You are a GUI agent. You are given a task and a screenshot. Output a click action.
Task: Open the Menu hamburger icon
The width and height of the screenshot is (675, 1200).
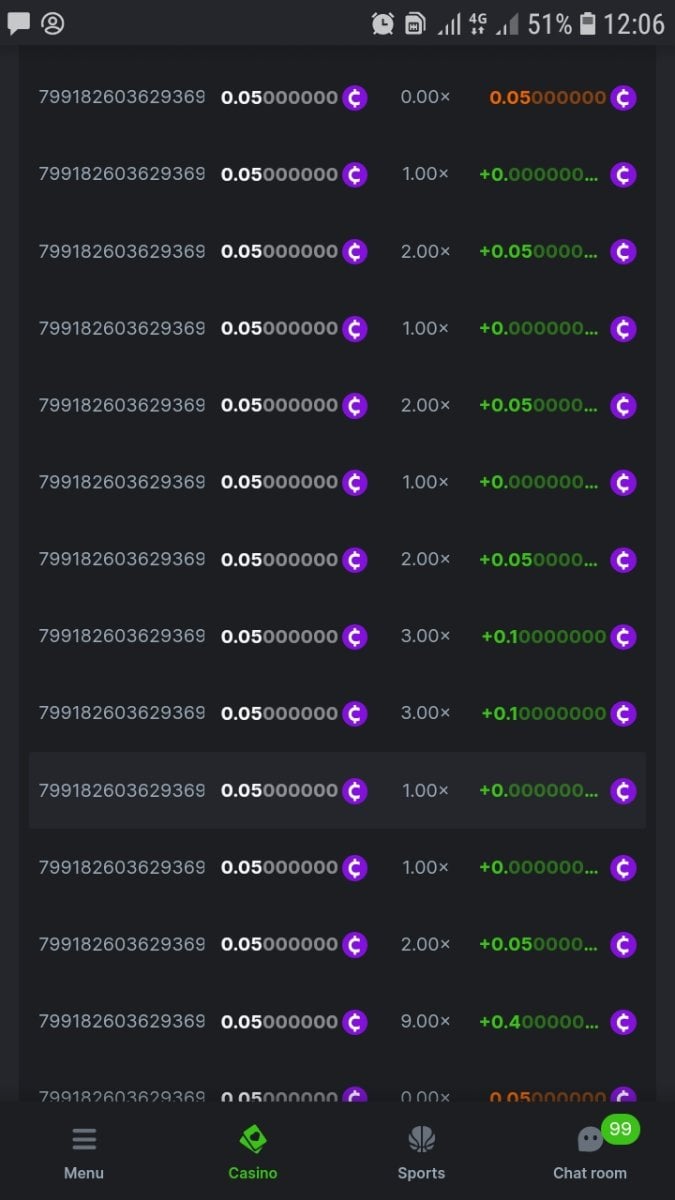[84, 1140]
